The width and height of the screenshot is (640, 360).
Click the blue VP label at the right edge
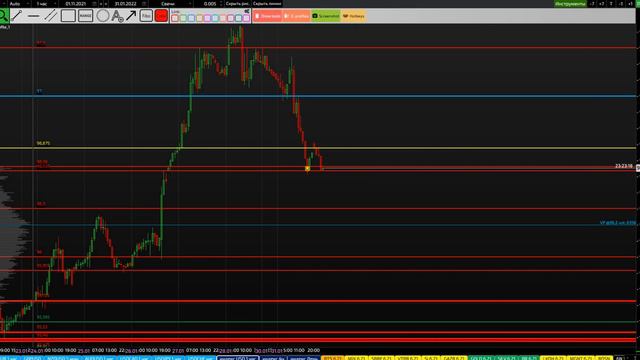(618, 223)
